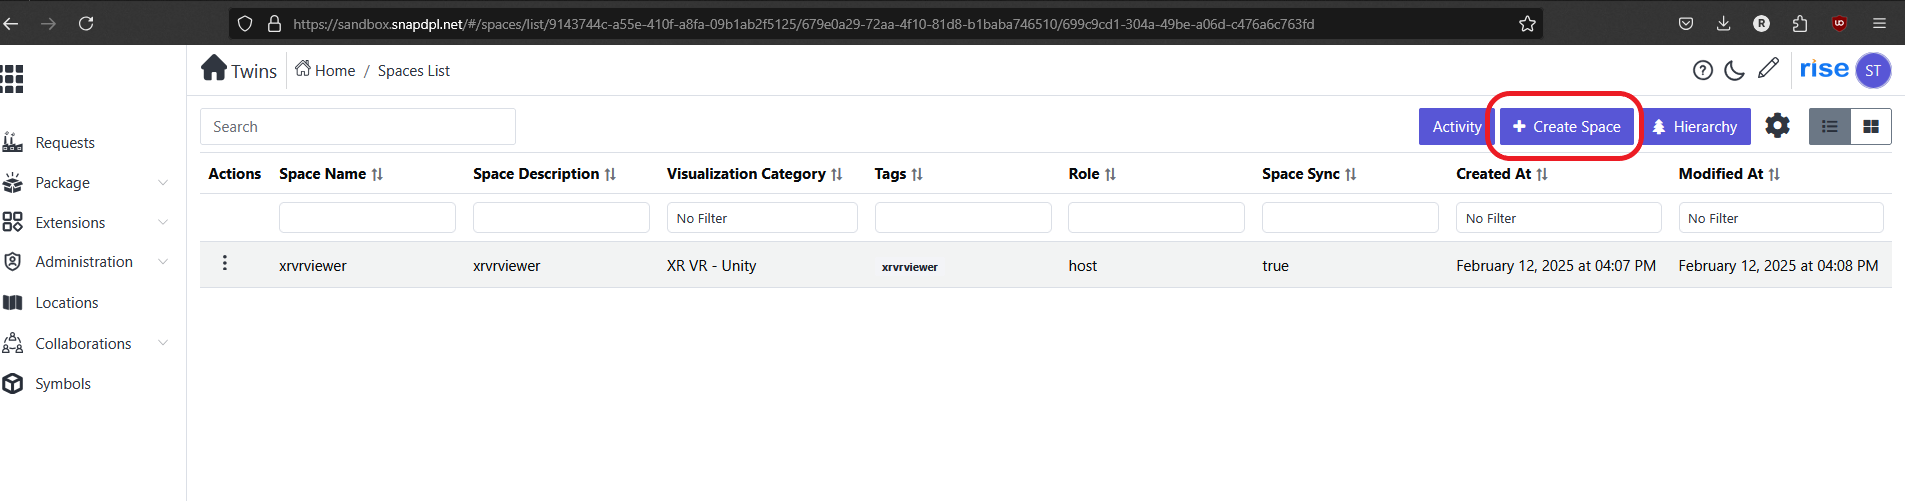Go back in browser history

click(11, 23)
